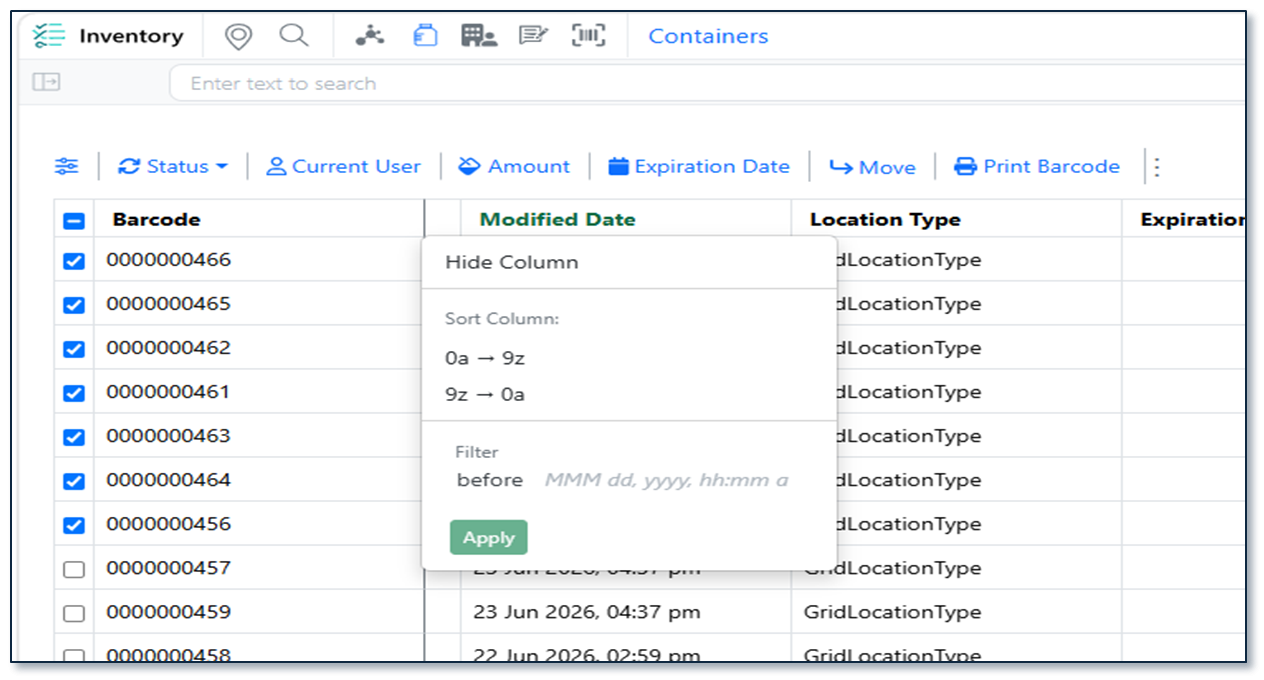Click the Enter text to search field
The height and width of the screenshot is (680, 1264).
(708, 83)
